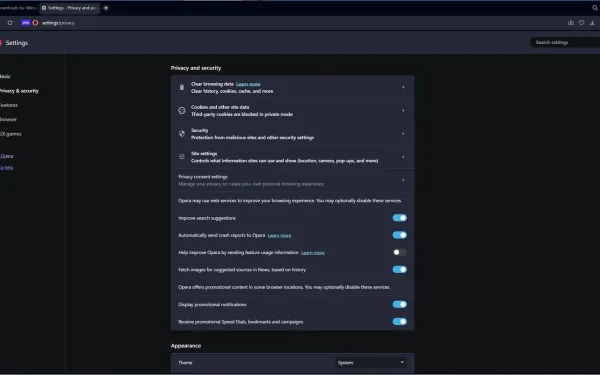The image size is (600, 375).
Task: Open Security row using its arrow
Action: point(403,134)
